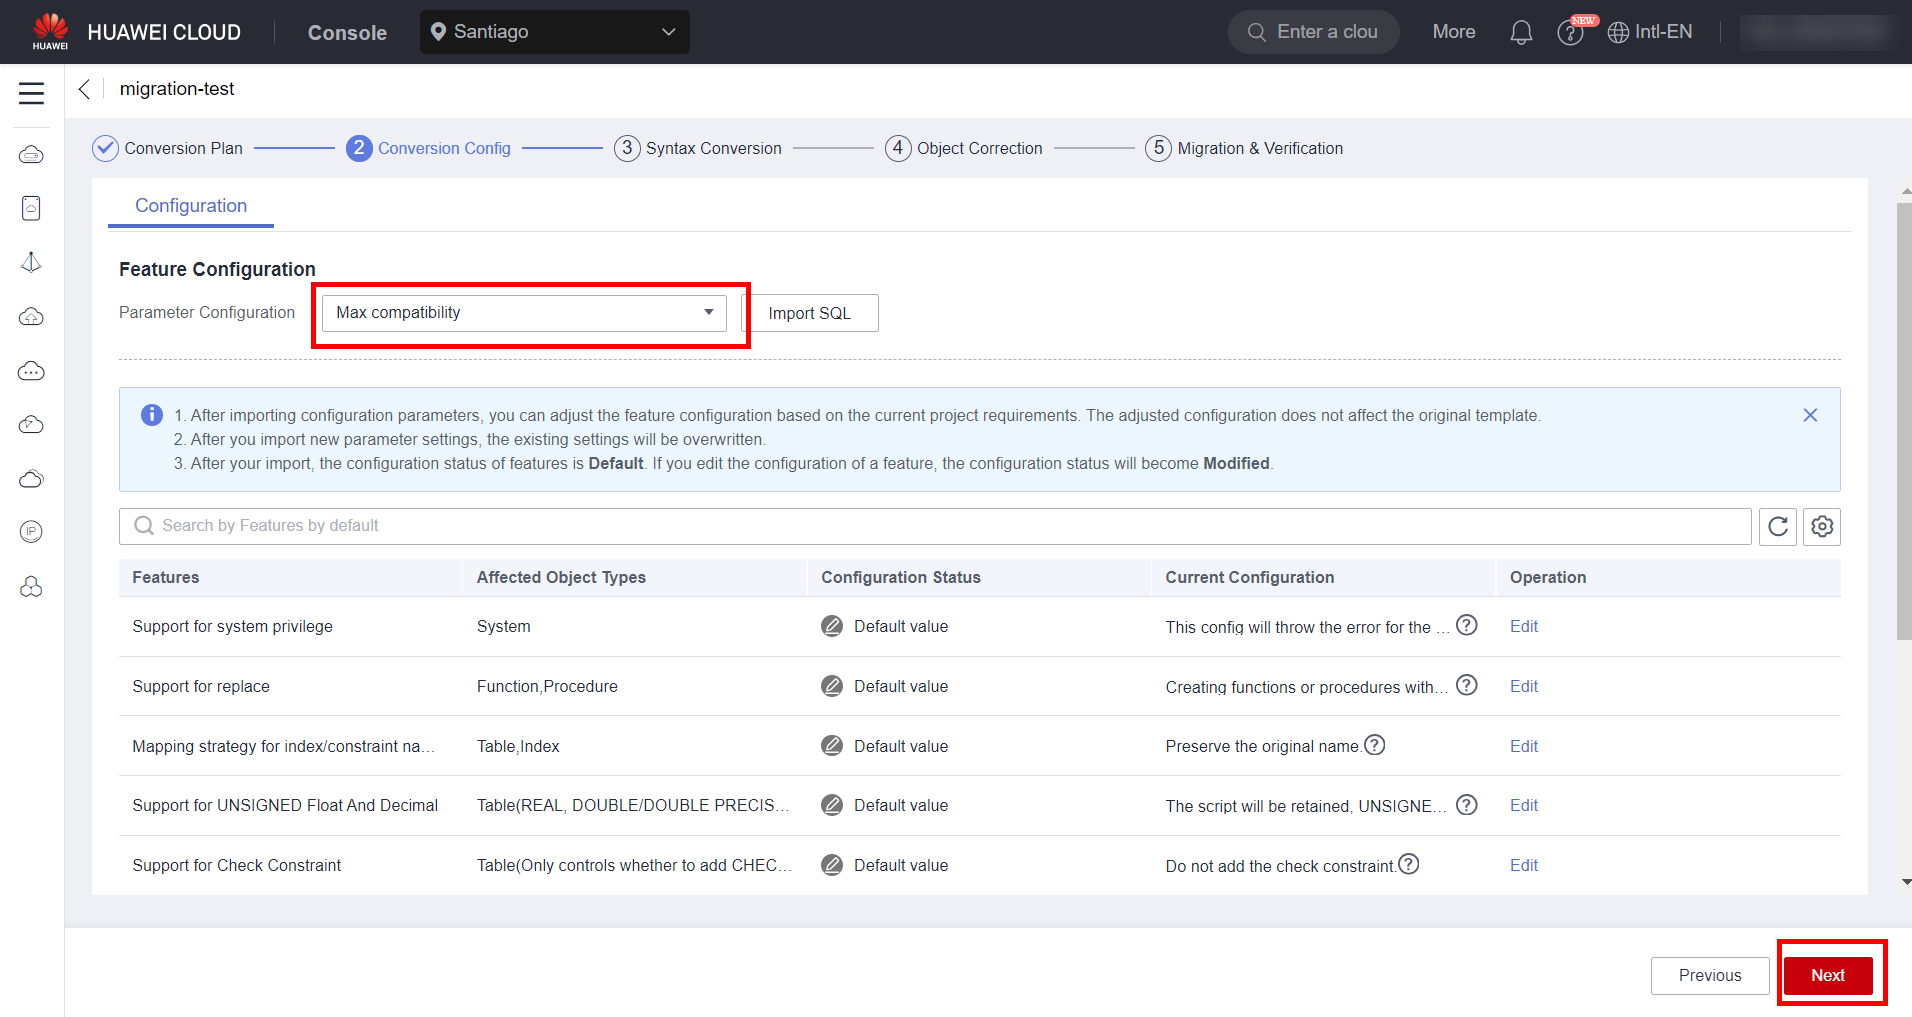Screen dimensions: 1912x1017
Task: Open table column settings gear icon
Action: [1821, 526]
